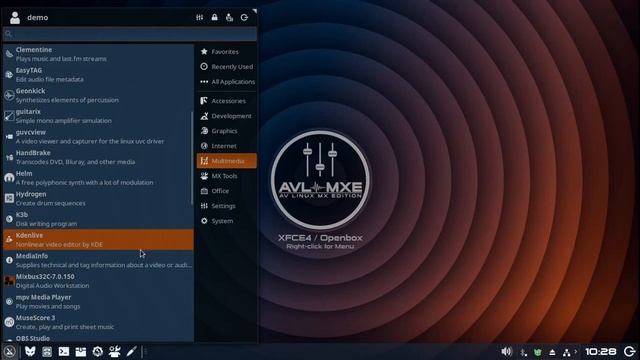The width and height of the screenshot is (640, 360).
Task: Switch user via header icon
Action: 229,17
